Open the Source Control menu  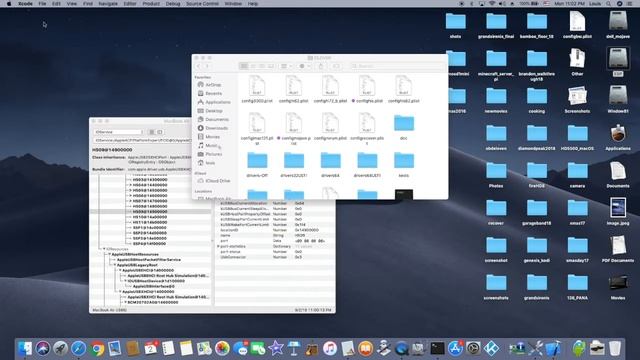[202, 4]
